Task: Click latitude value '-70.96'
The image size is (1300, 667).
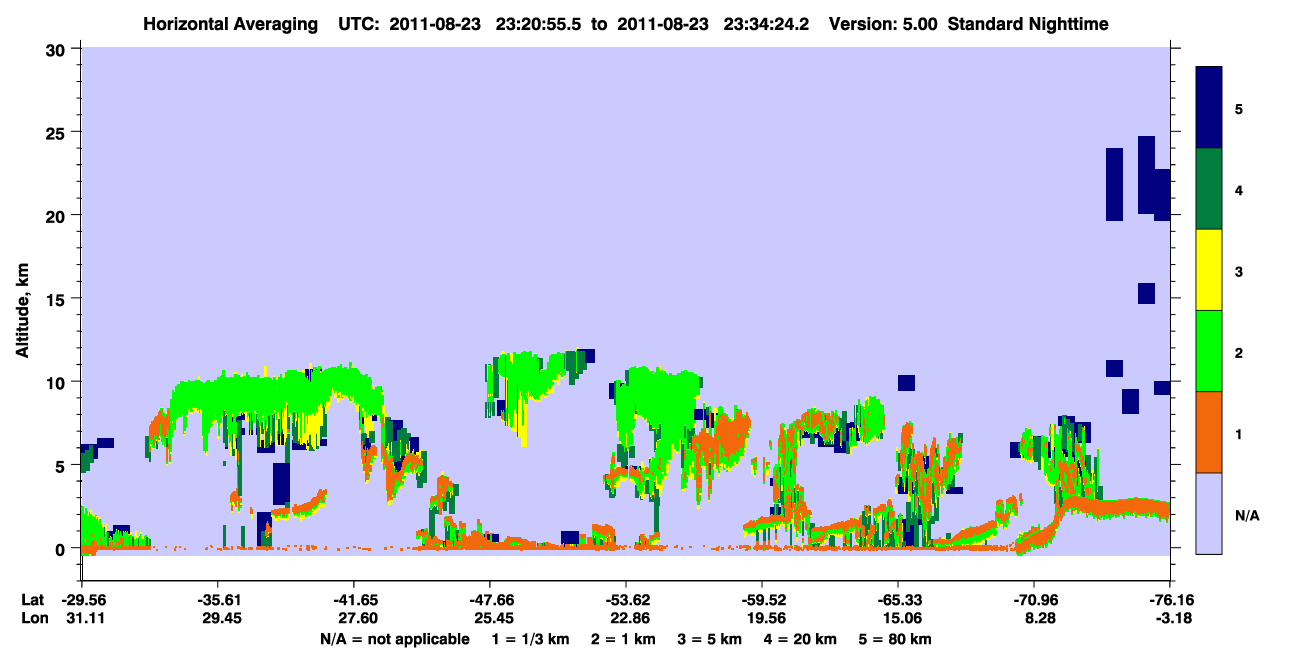Action: tap(1034, 600)
